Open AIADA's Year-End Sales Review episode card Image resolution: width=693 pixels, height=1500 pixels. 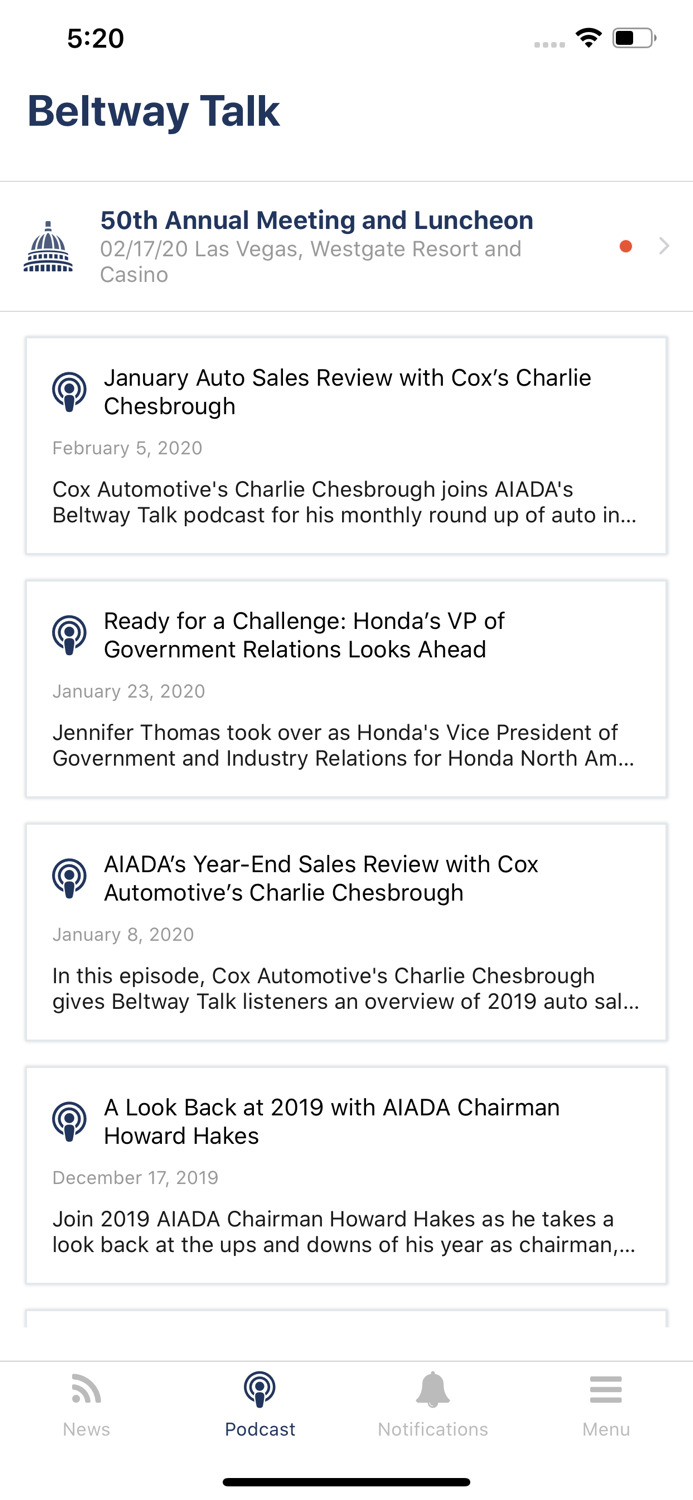pos(346,932)
